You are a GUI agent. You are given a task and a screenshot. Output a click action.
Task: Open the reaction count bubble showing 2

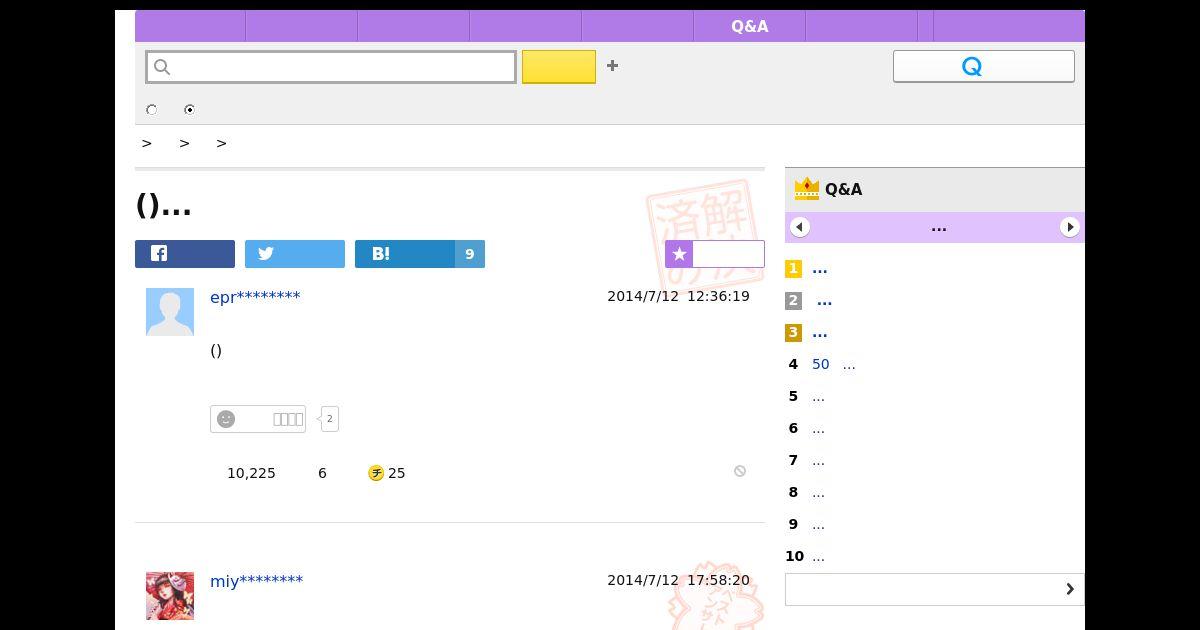329,419
